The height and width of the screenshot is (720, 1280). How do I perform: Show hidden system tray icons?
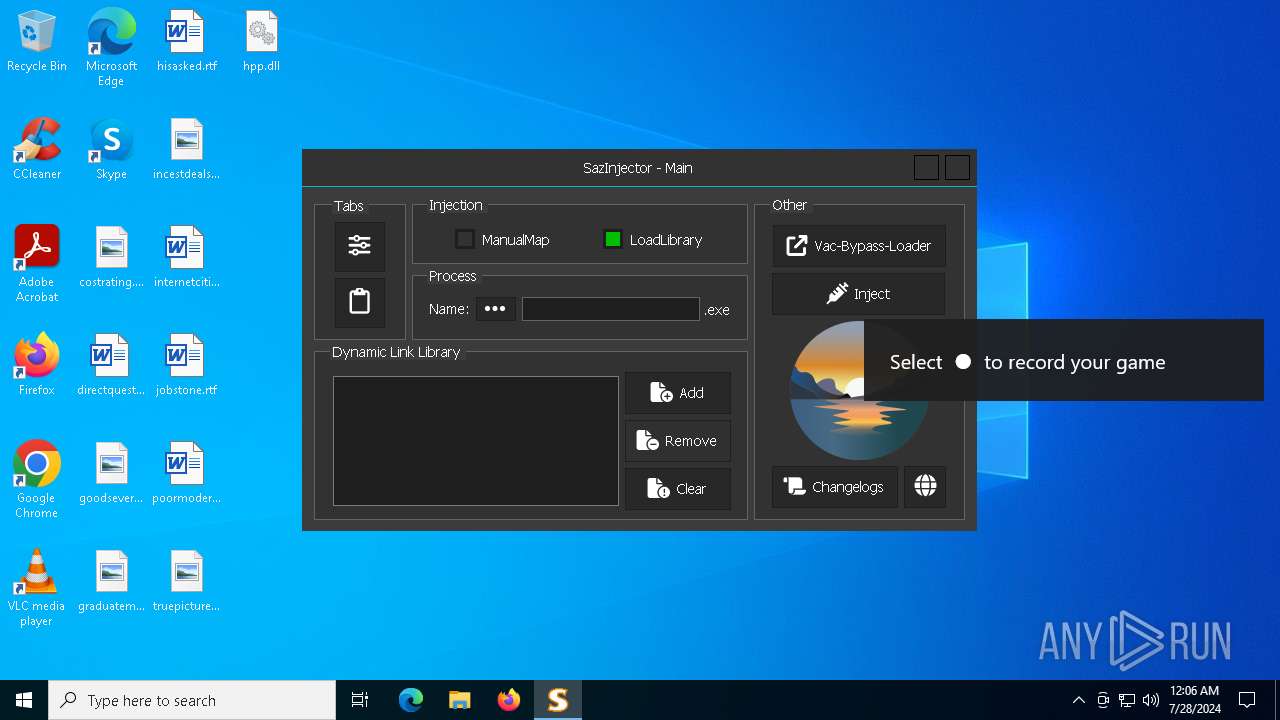[x=1078, y=700]
